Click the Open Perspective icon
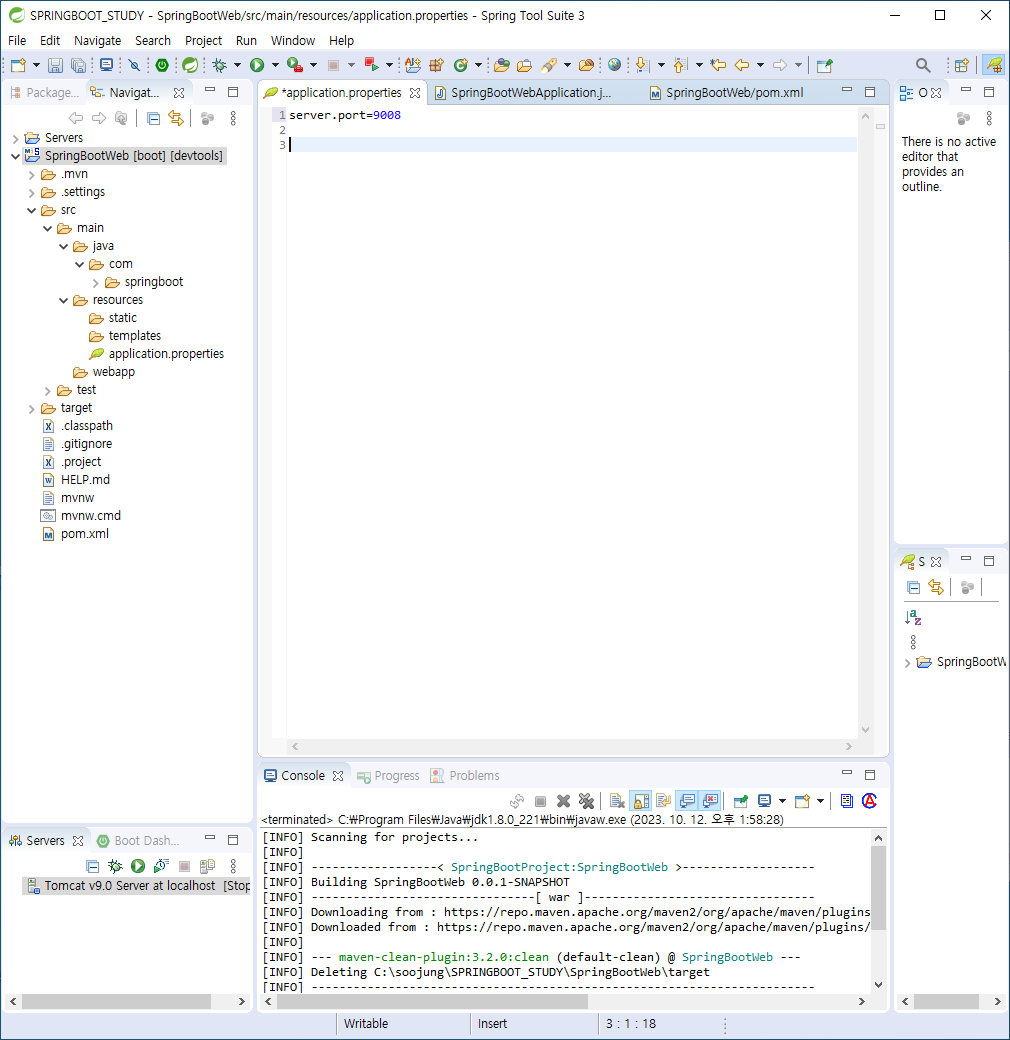 click(961, 65)
